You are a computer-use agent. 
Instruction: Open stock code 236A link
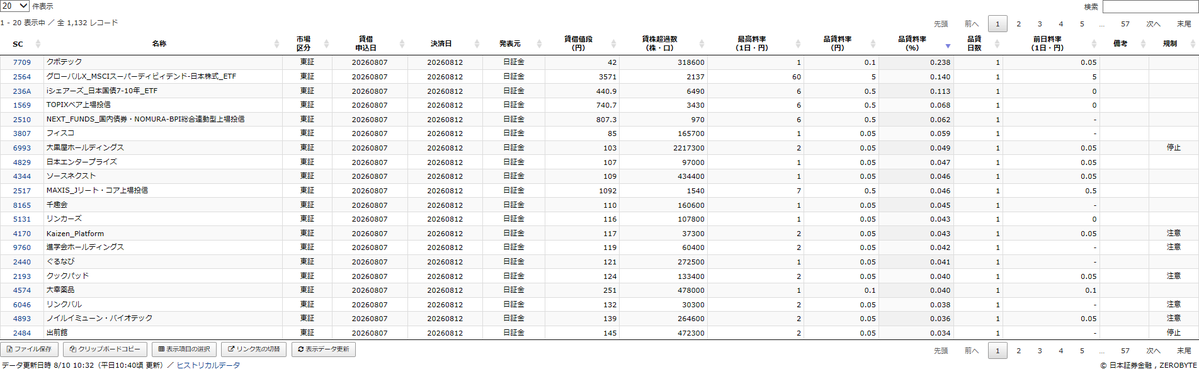[x=21, y=90]
